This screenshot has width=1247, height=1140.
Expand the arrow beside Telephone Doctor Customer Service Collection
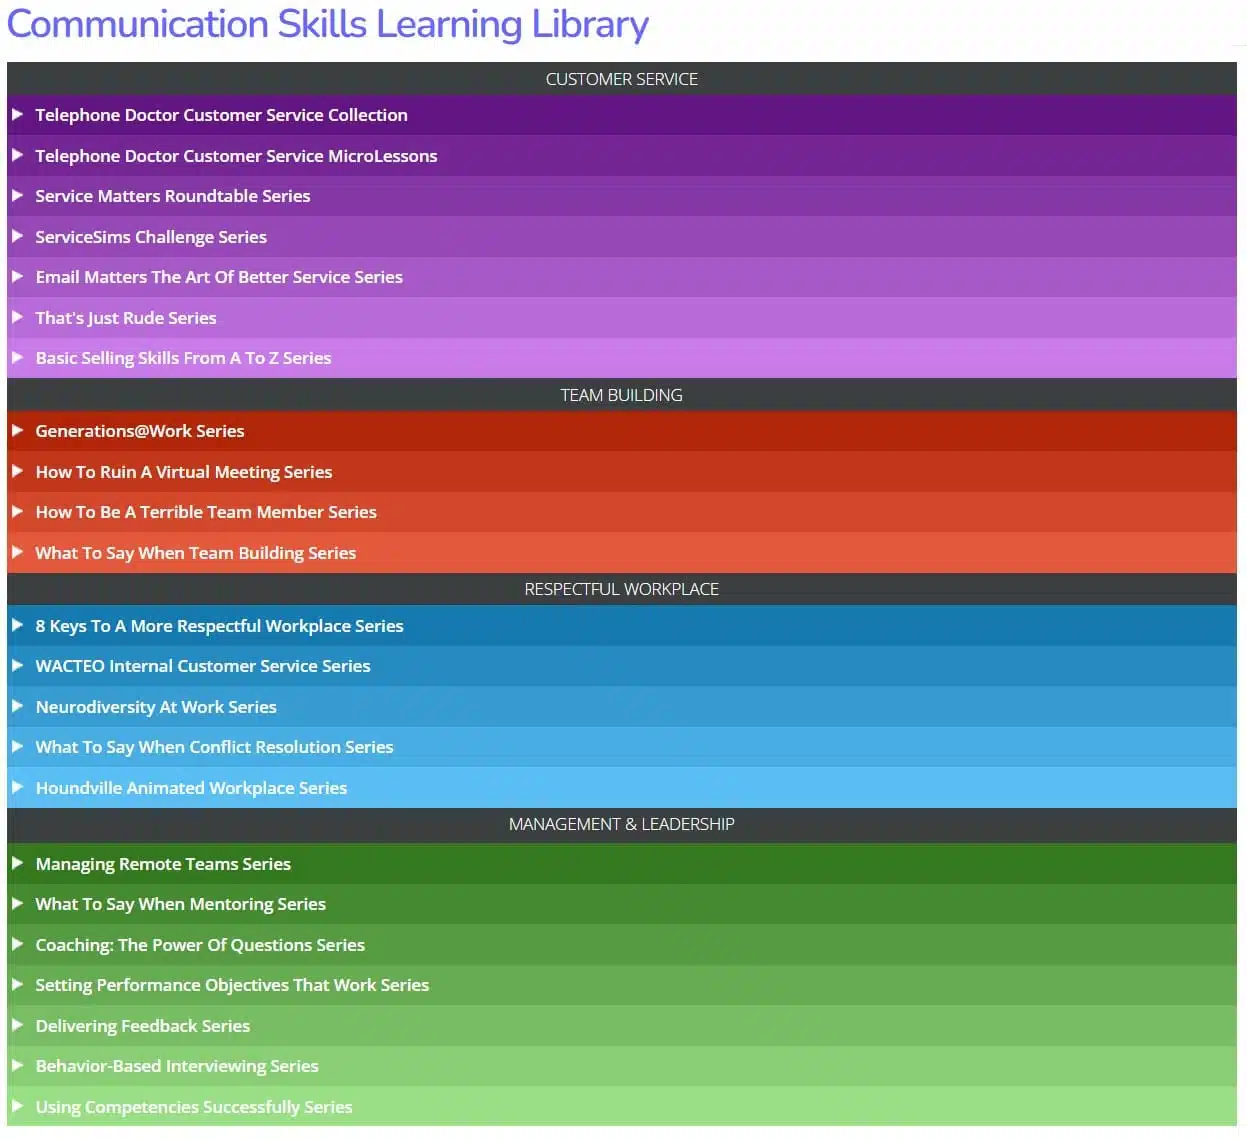(17, 115)
